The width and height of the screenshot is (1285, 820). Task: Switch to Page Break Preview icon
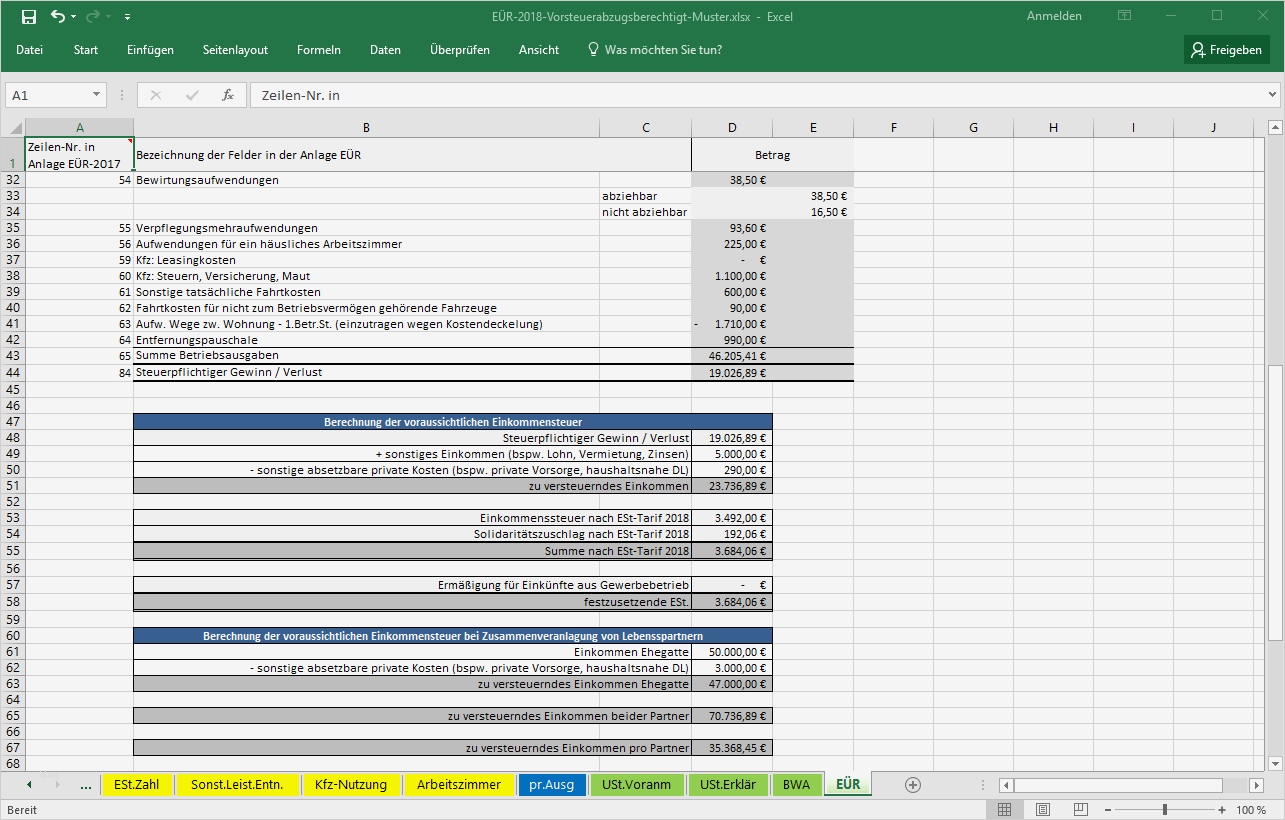click(1081, 809)
